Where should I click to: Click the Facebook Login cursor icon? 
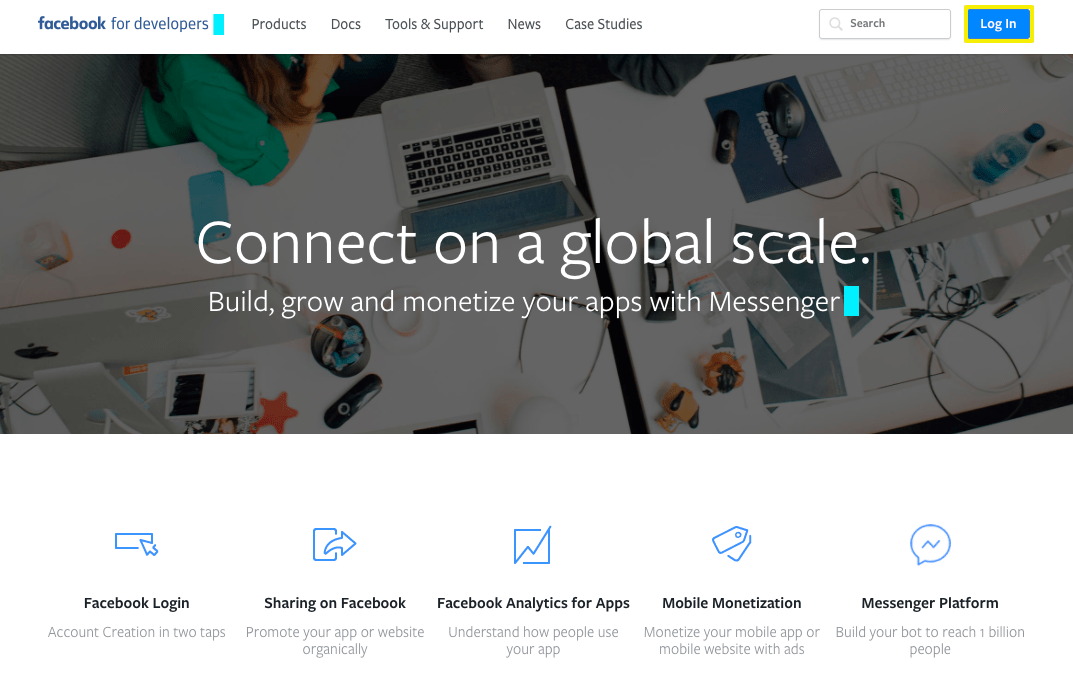click(136, 544)
